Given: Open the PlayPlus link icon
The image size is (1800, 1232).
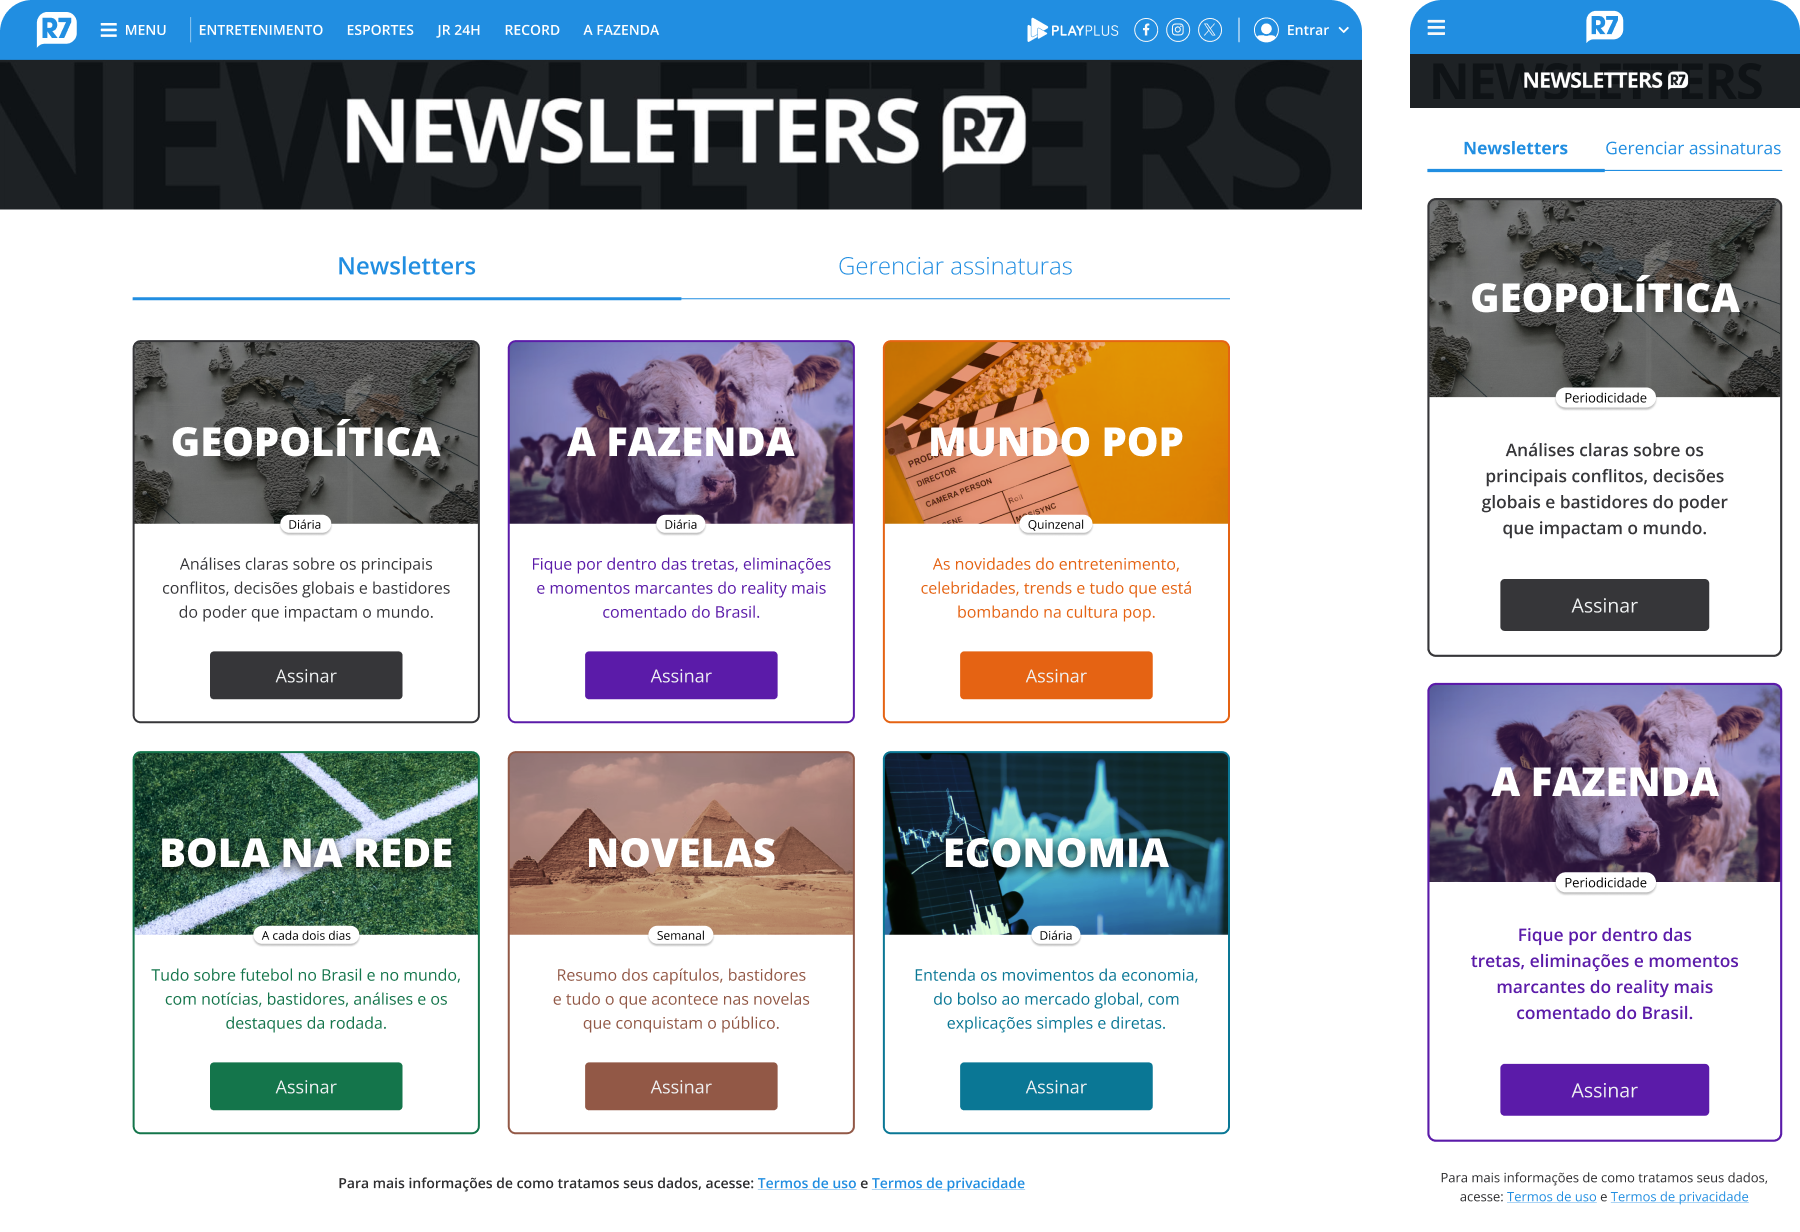Looking at the screenshot, I should 1072,30.
